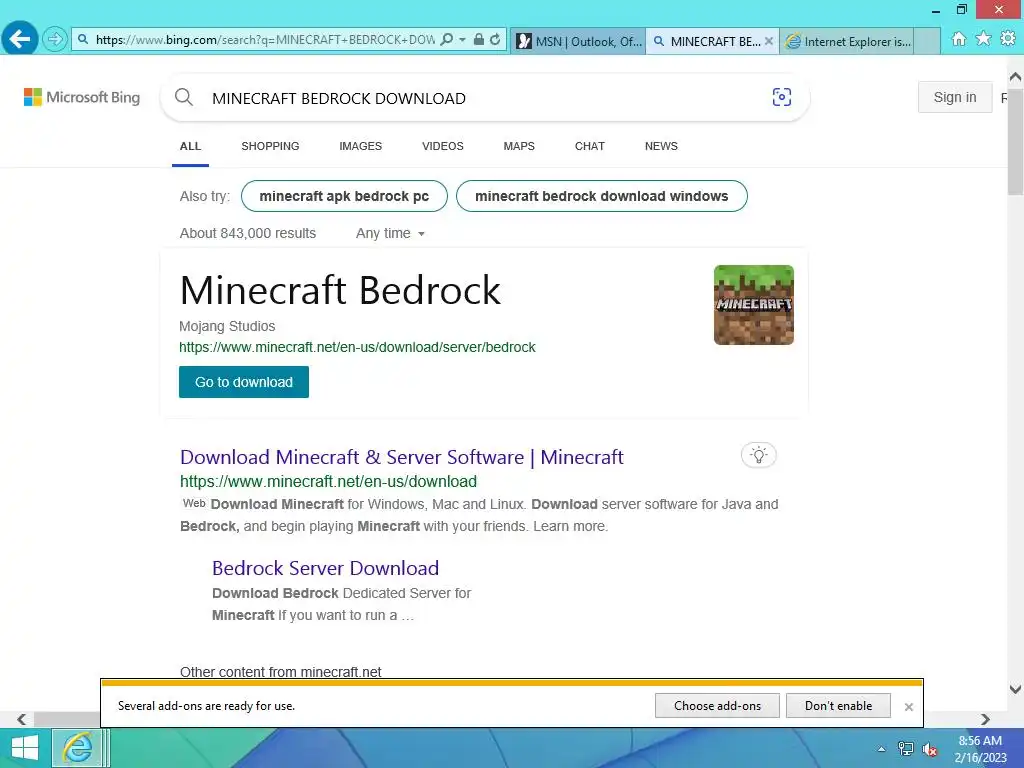Viewport: 1024px width, 768px height.
Task: Open the CHAT search tab
Action: [x=590, y=146]
